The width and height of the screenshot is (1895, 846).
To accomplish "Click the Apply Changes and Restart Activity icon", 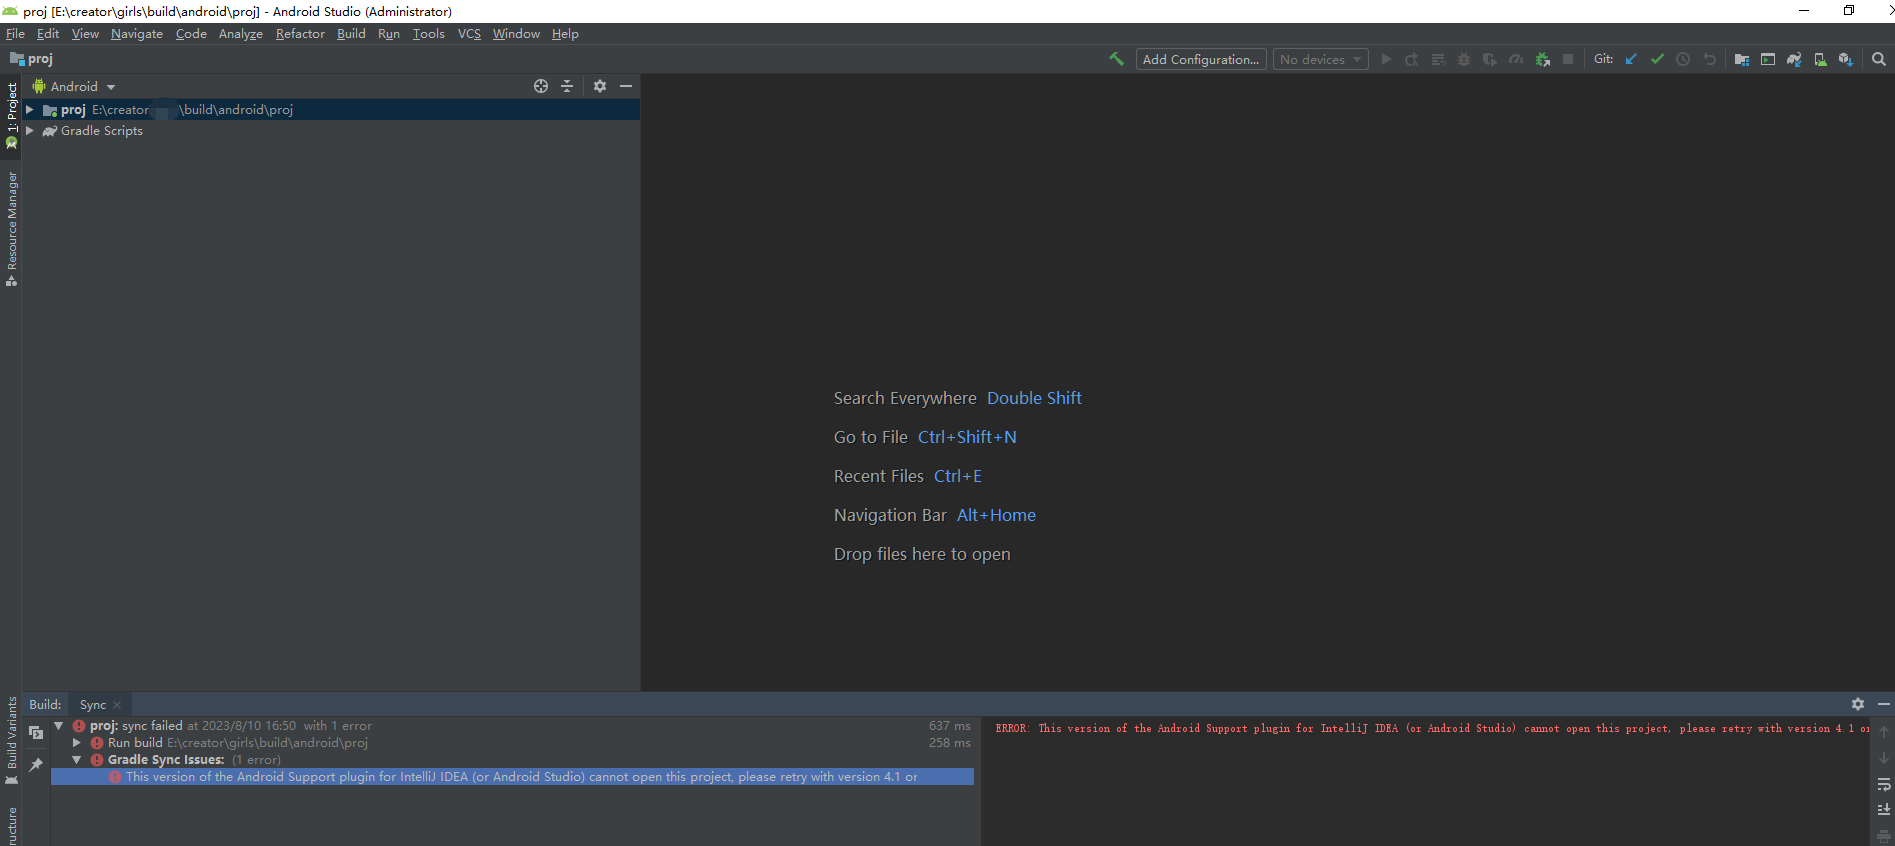I will point(1412,60).
